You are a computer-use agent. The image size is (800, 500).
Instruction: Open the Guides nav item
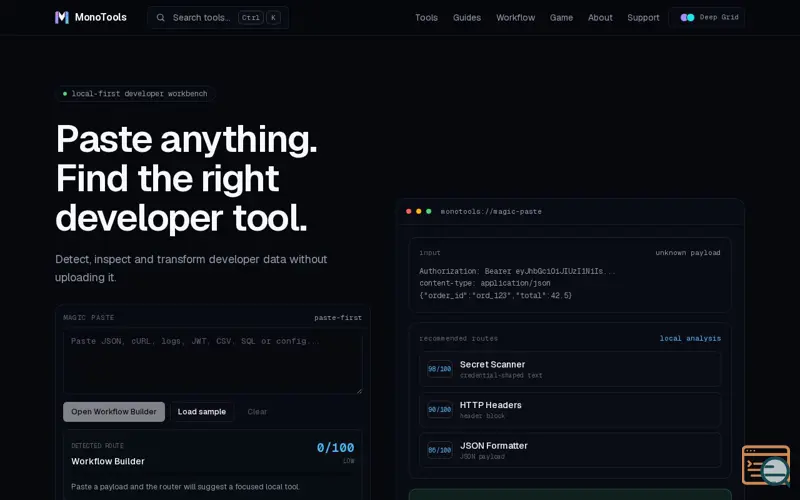pyautogui.click(x=467, y=17)
